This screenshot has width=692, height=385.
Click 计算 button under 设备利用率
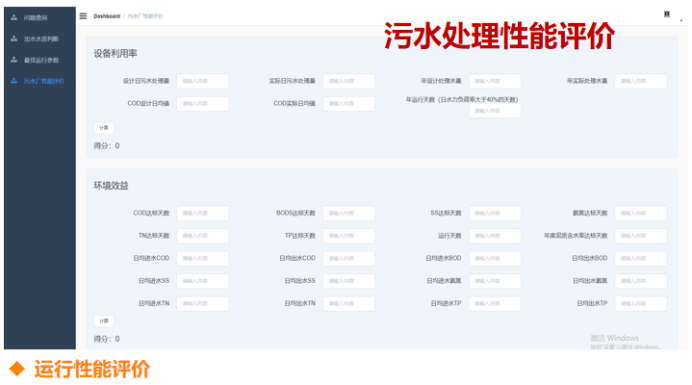coord(104,128)
